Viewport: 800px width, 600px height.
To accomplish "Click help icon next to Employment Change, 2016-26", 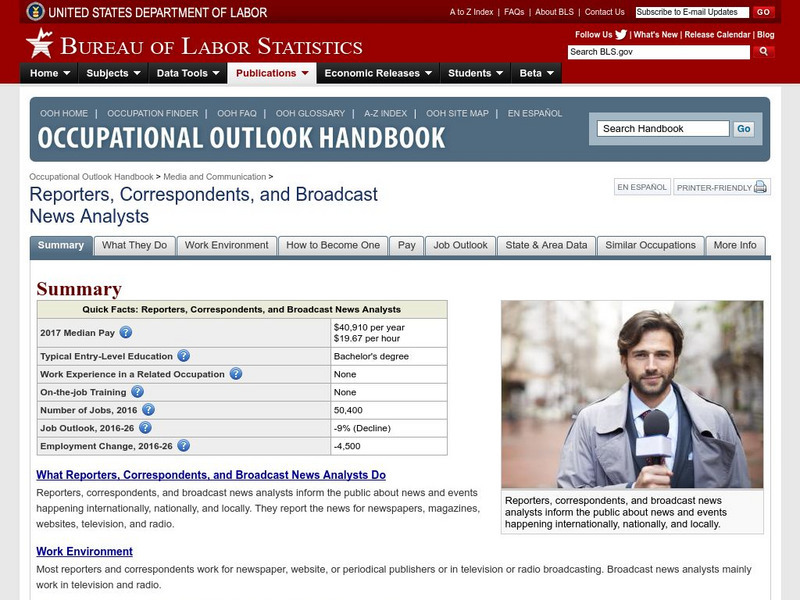I will [183, 446].
